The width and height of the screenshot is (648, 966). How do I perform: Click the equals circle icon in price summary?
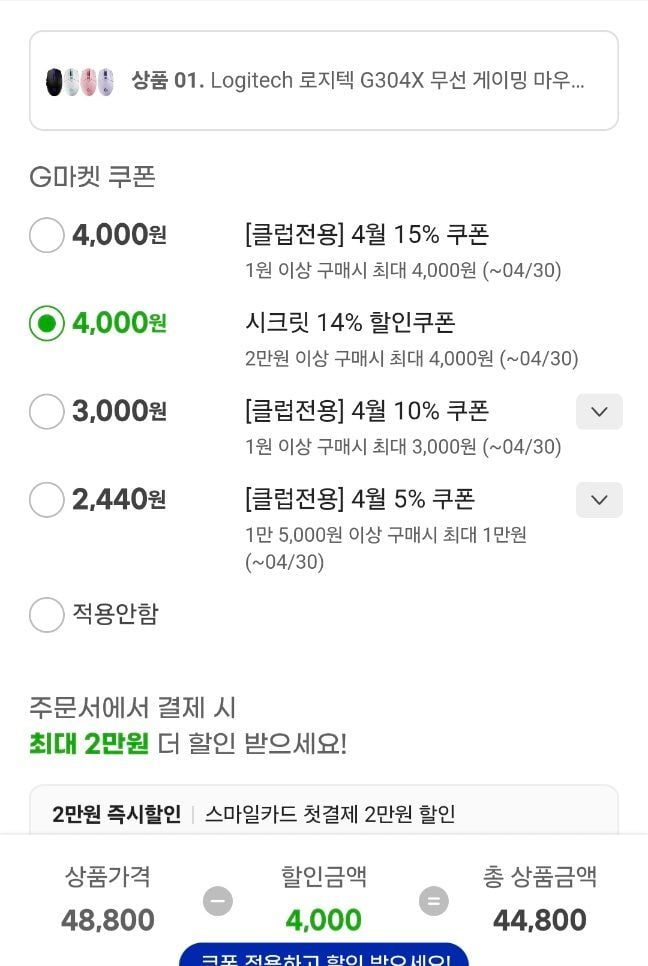[433, 901]
